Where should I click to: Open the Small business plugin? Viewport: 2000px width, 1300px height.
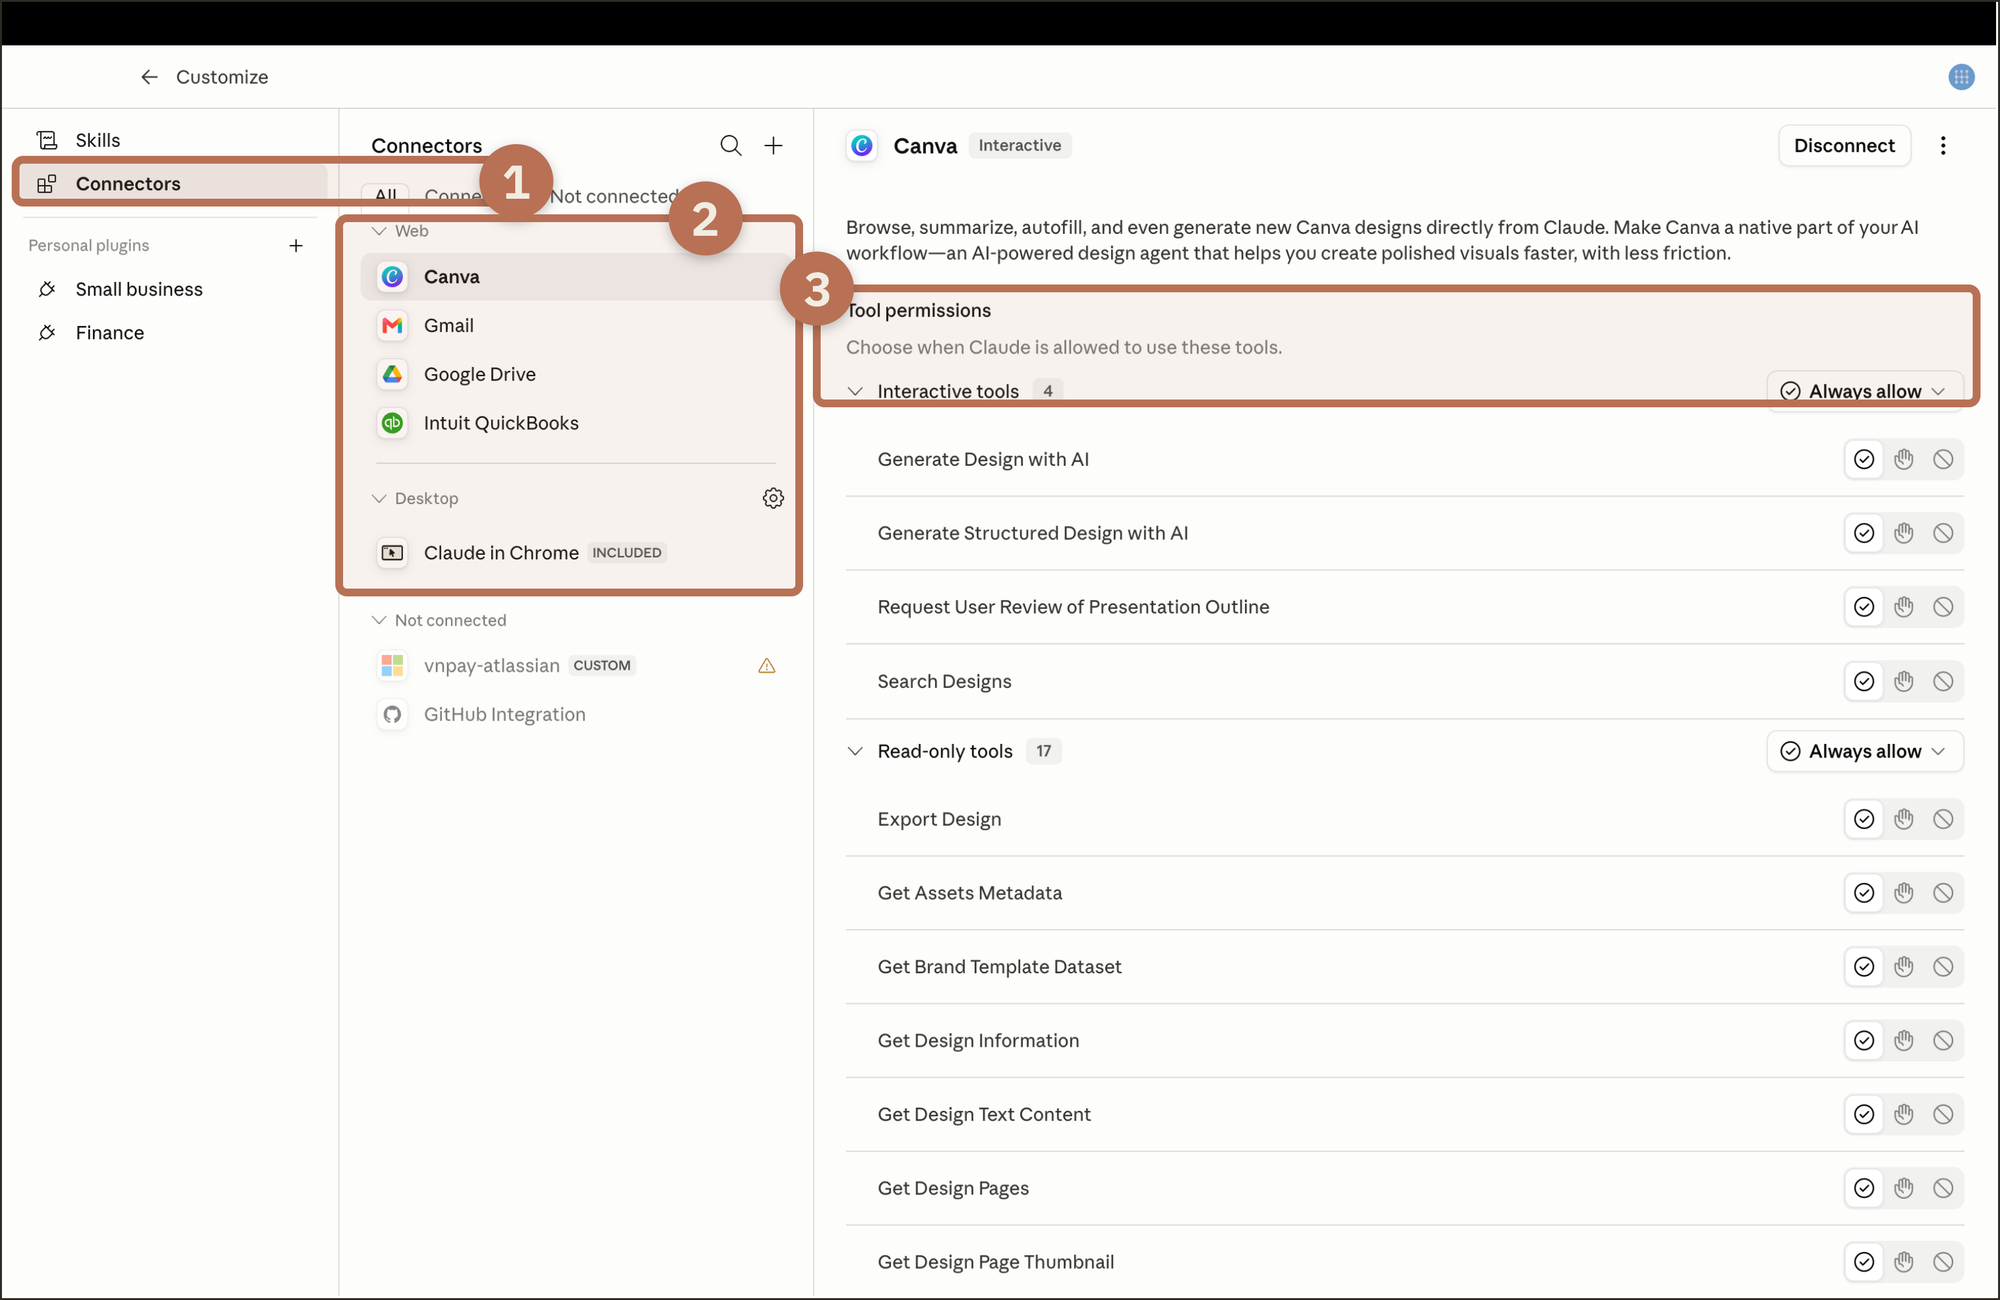pos(139,289)
